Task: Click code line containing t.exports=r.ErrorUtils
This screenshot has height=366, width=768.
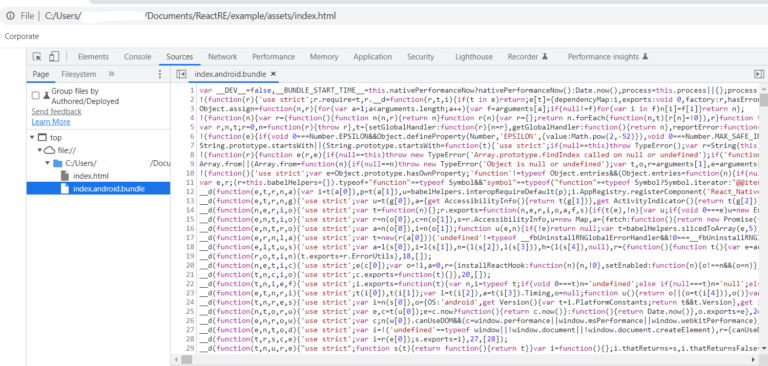Action: point(315,256)
